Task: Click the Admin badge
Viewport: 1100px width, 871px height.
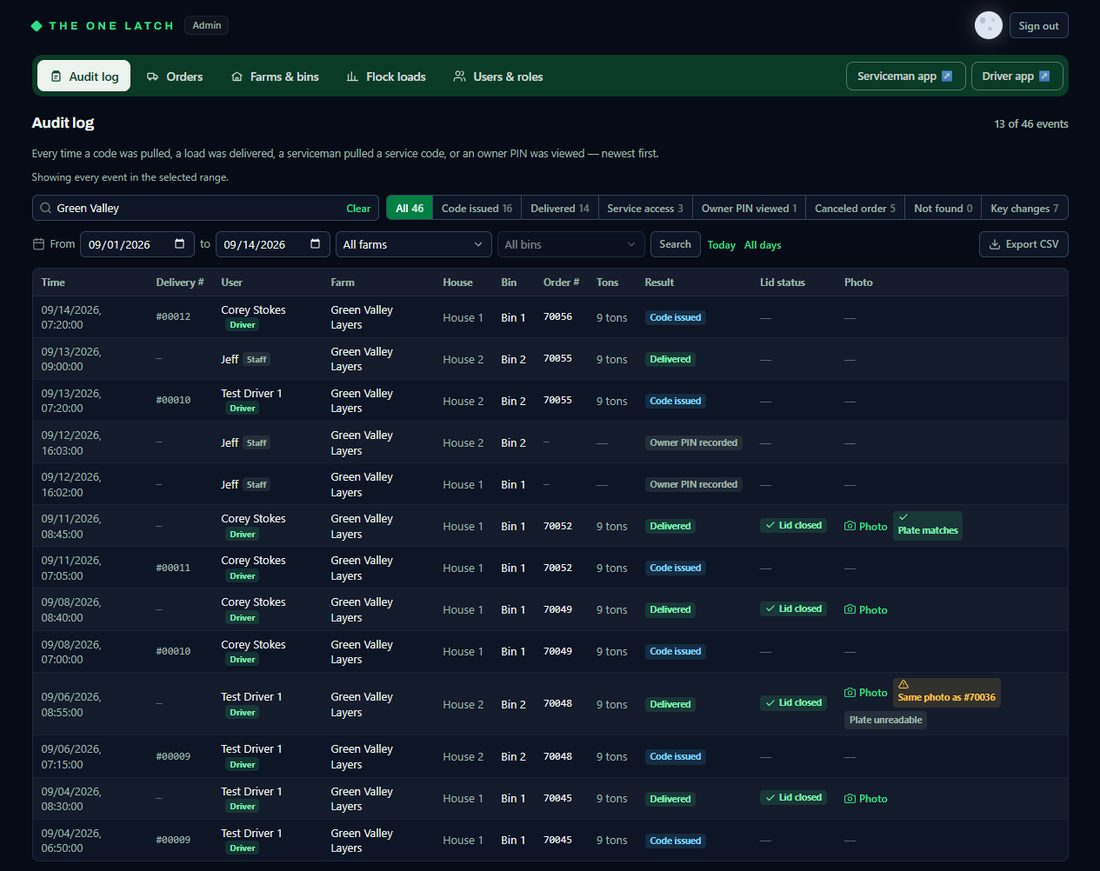Action: point(206,25)
